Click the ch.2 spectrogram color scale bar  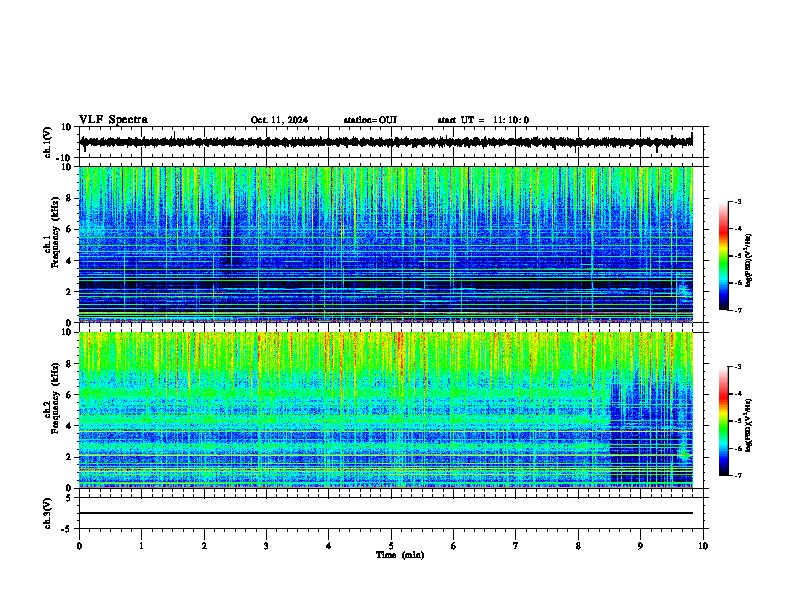coord(724,421)
